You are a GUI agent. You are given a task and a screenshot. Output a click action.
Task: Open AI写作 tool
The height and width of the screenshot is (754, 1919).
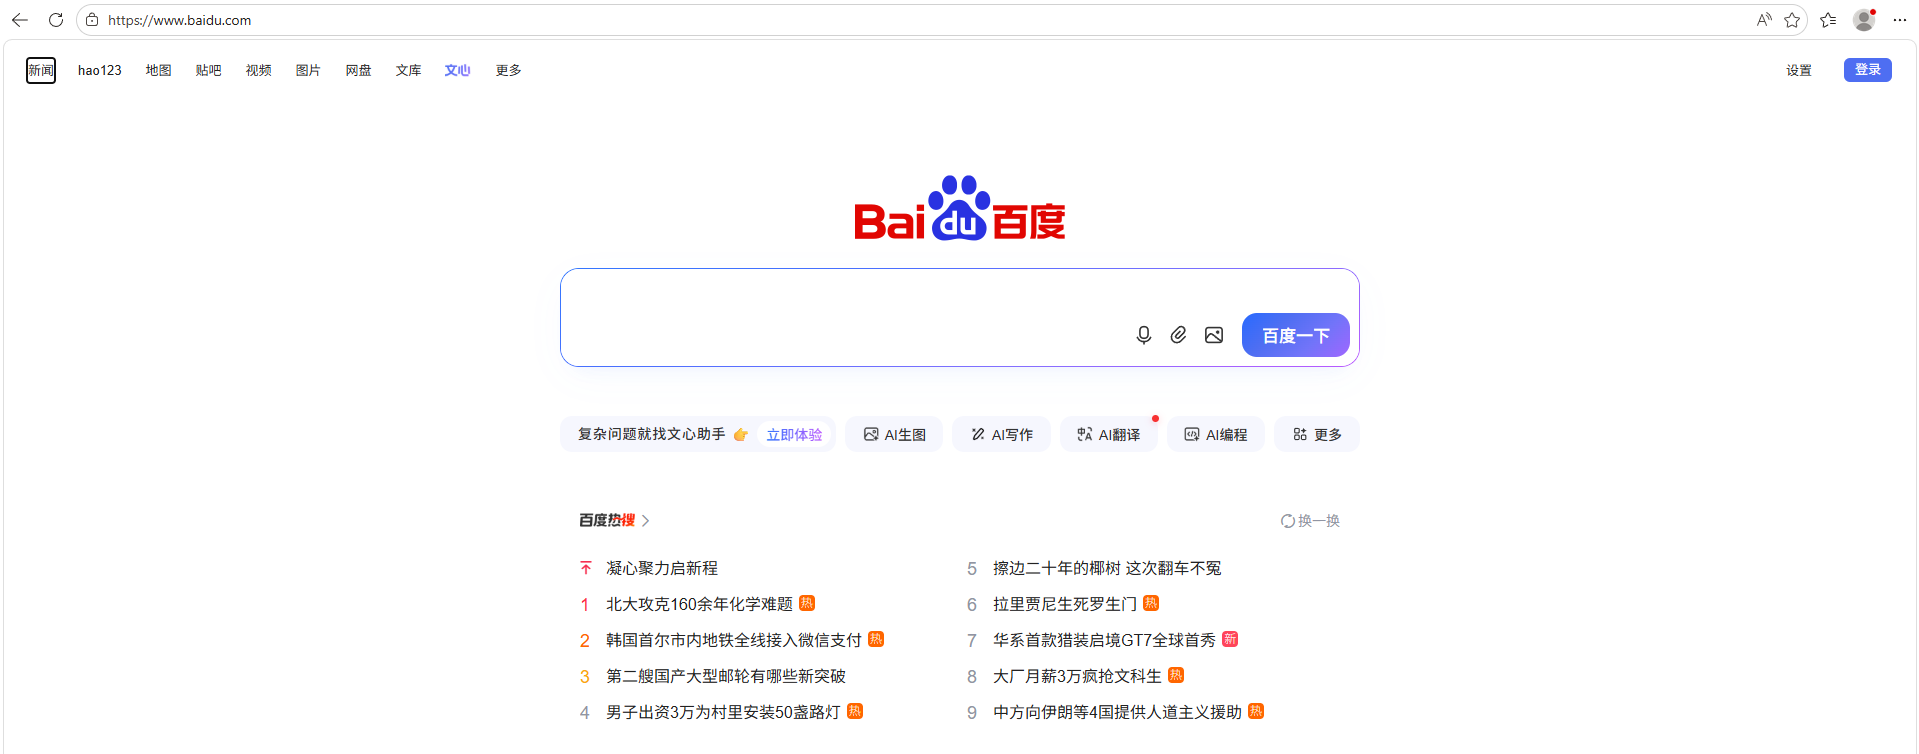(x=1001, y=434)
